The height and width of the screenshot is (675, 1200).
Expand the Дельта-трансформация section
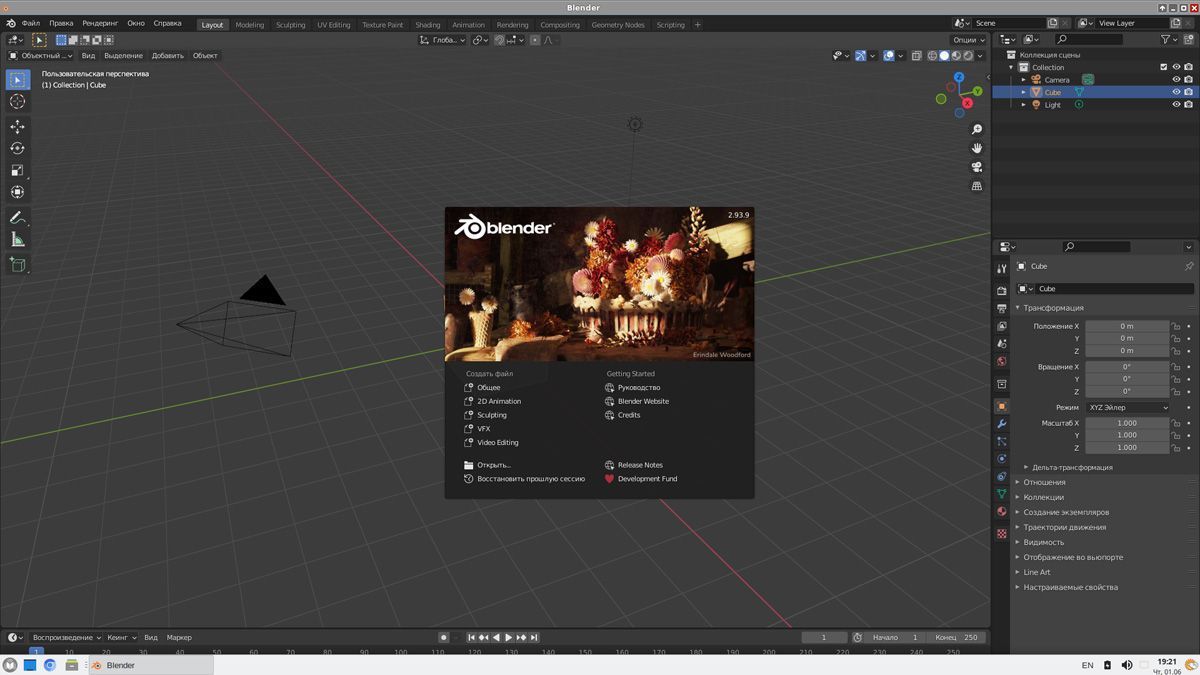(x=1072, y=467)
